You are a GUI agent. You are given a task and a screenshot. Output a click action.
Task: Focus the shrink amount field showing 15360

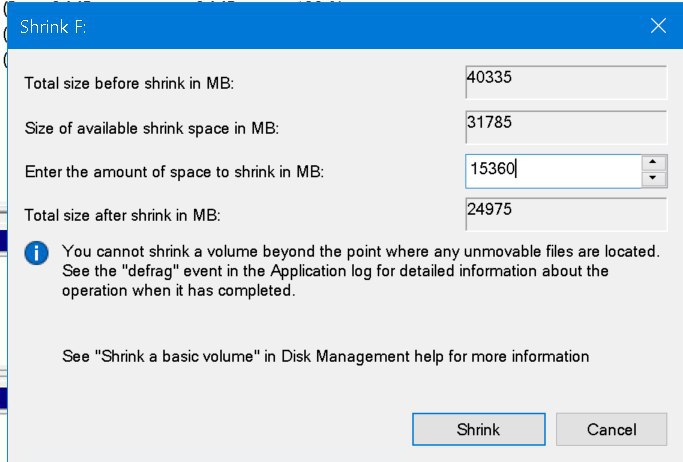tap(553, 171)
